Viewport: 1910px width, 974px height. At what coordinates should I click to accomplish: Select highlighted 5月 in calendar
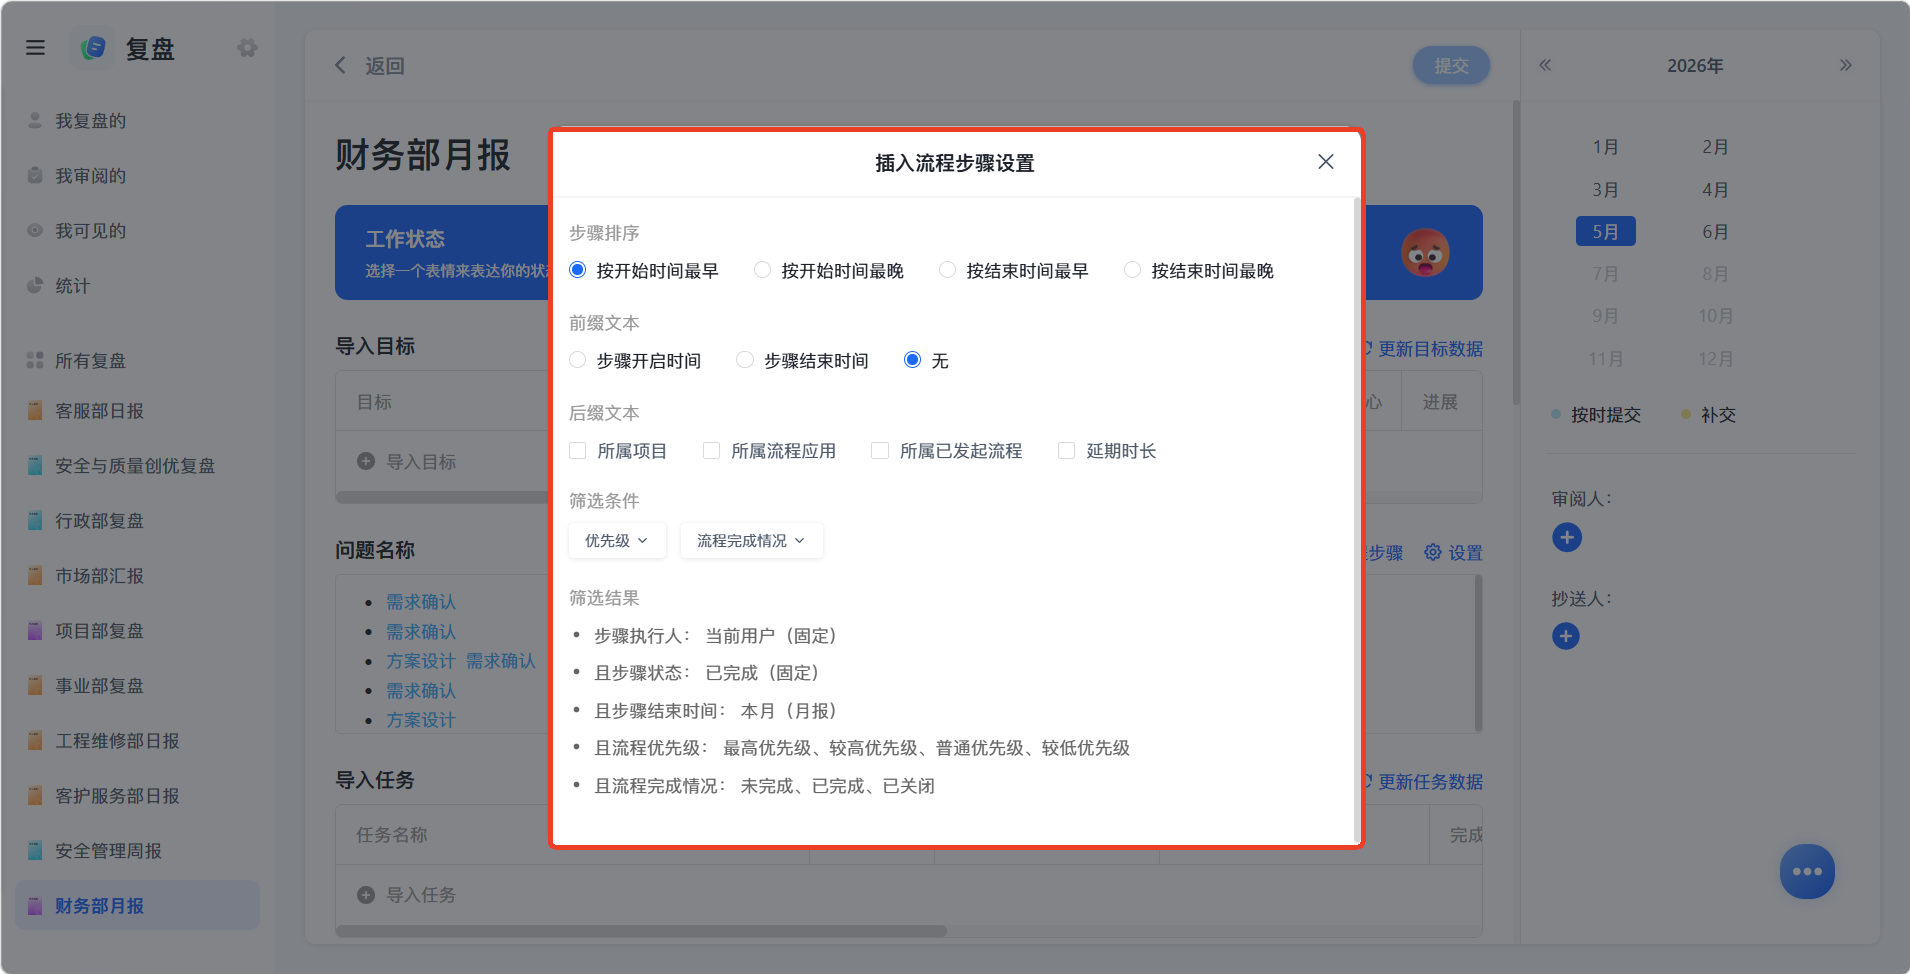point(1606,232)
